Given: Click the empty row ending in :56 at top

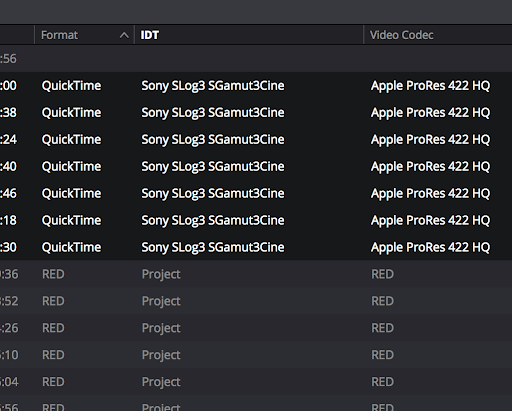Looking at the screenshot, I should (x=256, y=59).
